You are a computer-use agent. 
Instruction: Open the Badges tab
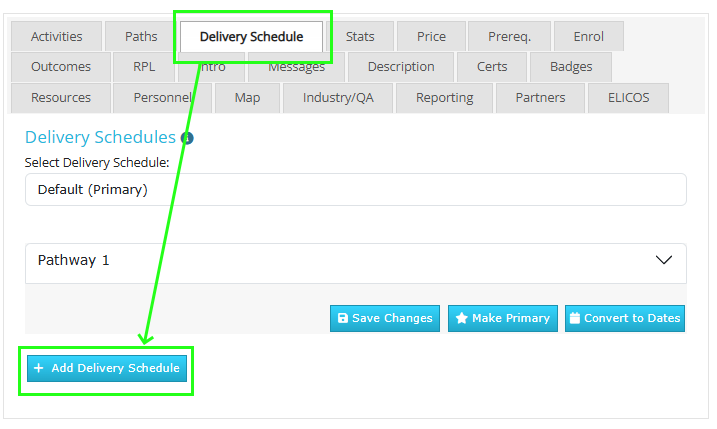pyautogui.click(x=570, y=67)
